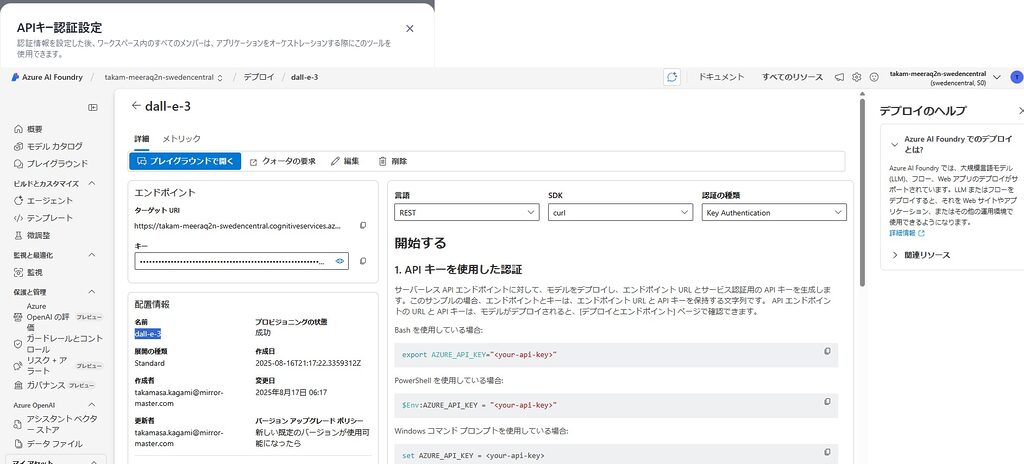
Task: Click クォータの要求 button
Action: (283, 161)
